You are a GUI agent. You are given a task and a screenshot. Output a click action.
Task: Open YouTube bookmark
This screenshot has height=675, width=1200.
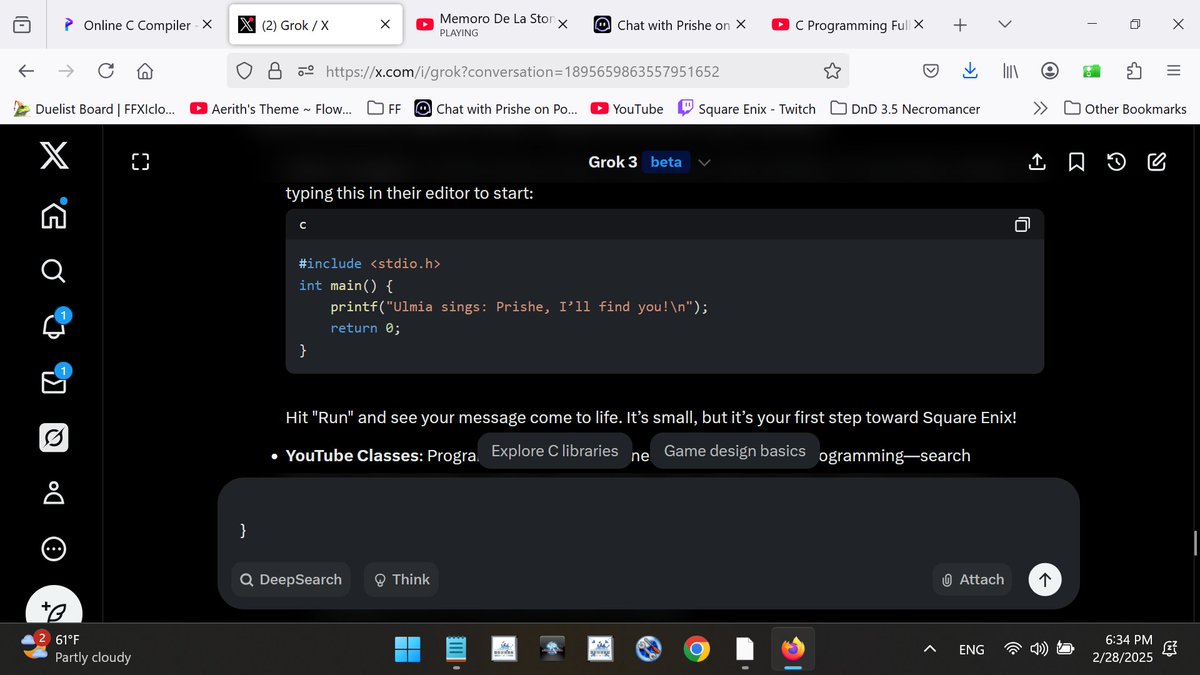point(627,109)
